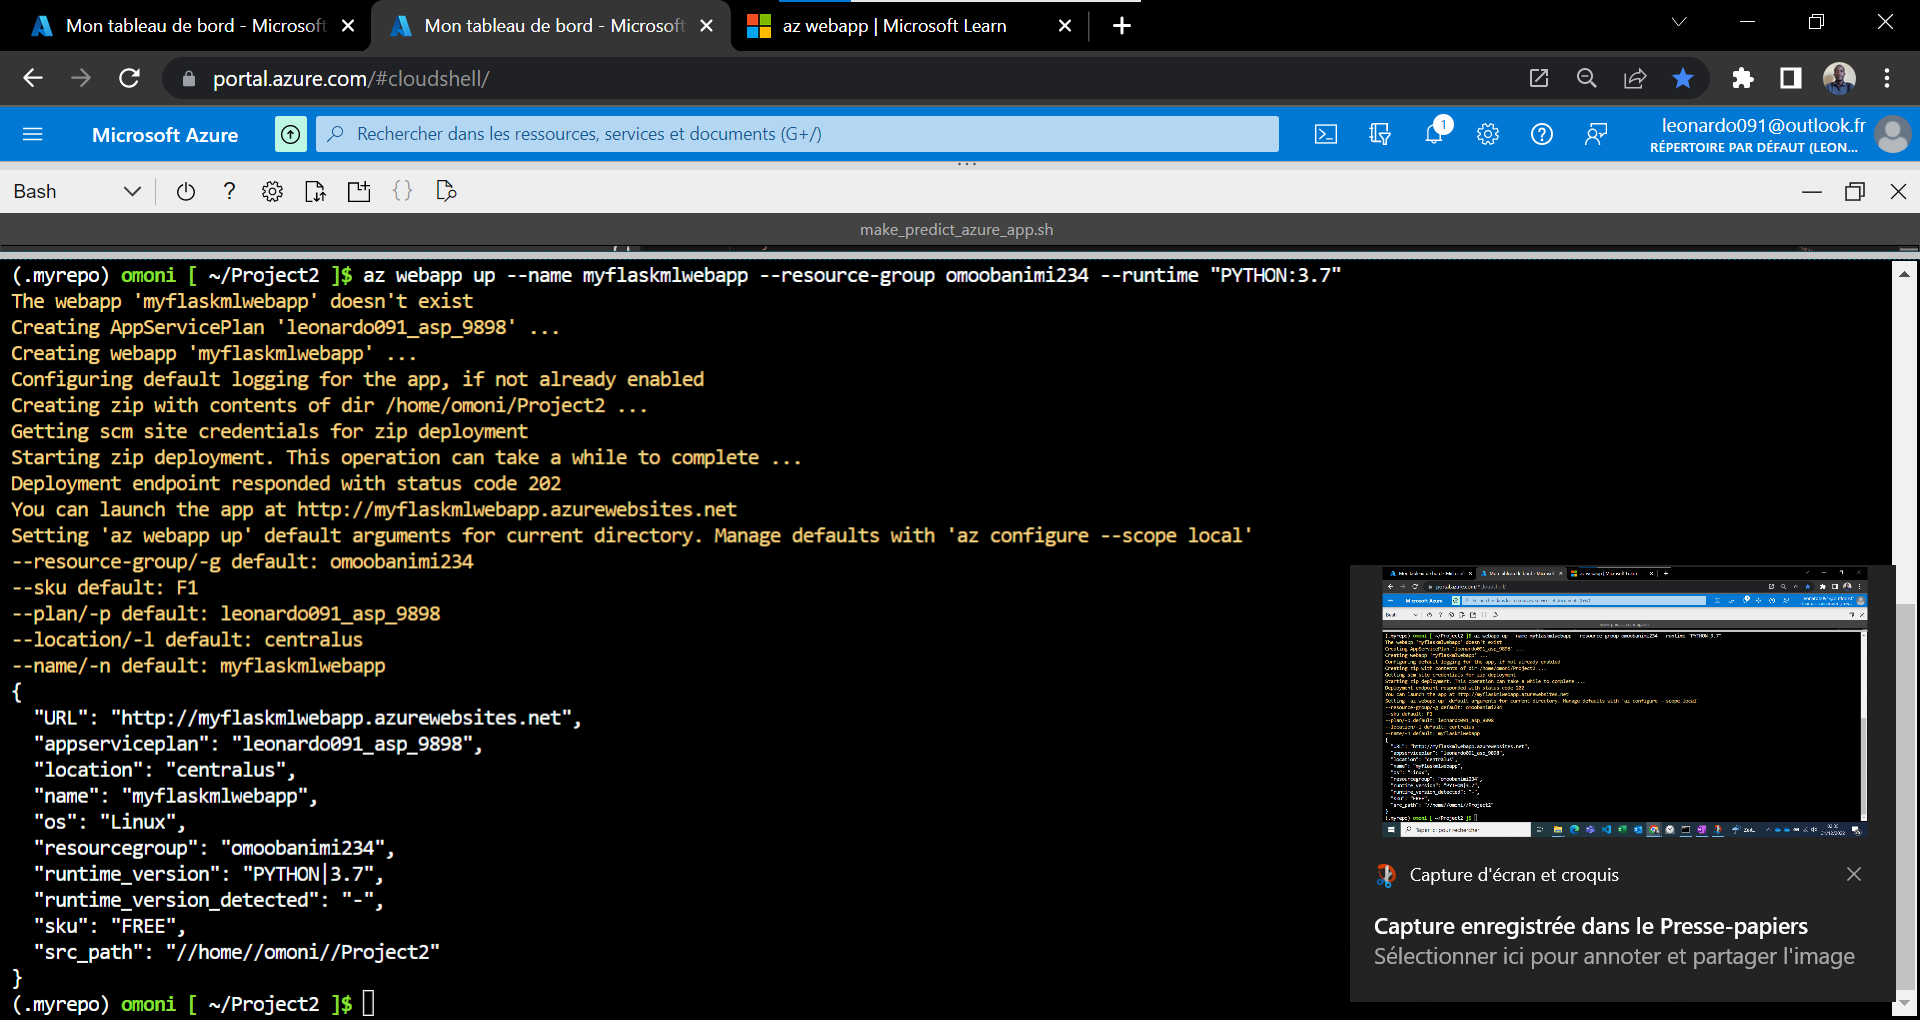Upload or download files in Cloud Shell

pos(315,191)
